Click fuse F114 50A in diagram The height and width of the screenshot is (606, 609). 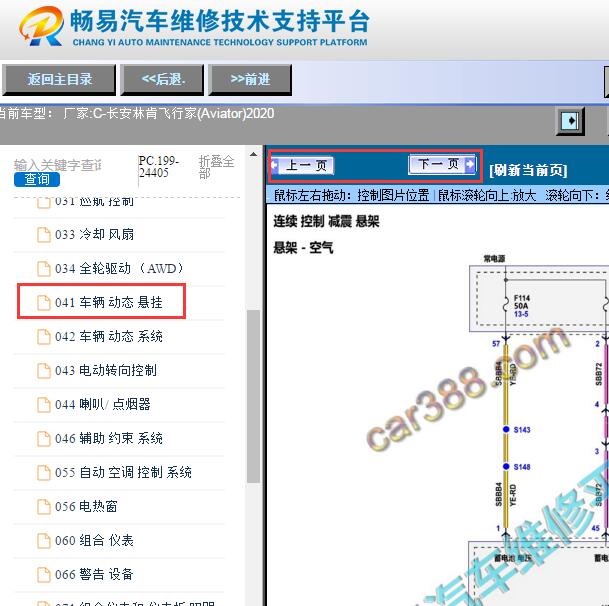tap(521, 302)
